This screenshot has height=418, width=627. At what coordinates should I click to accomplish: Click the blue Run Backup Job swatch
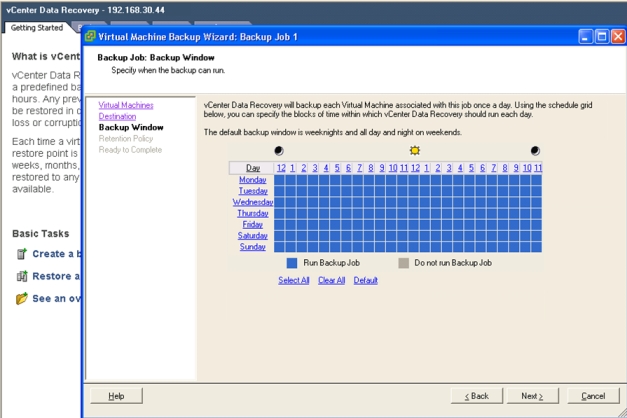coord(292,262)
